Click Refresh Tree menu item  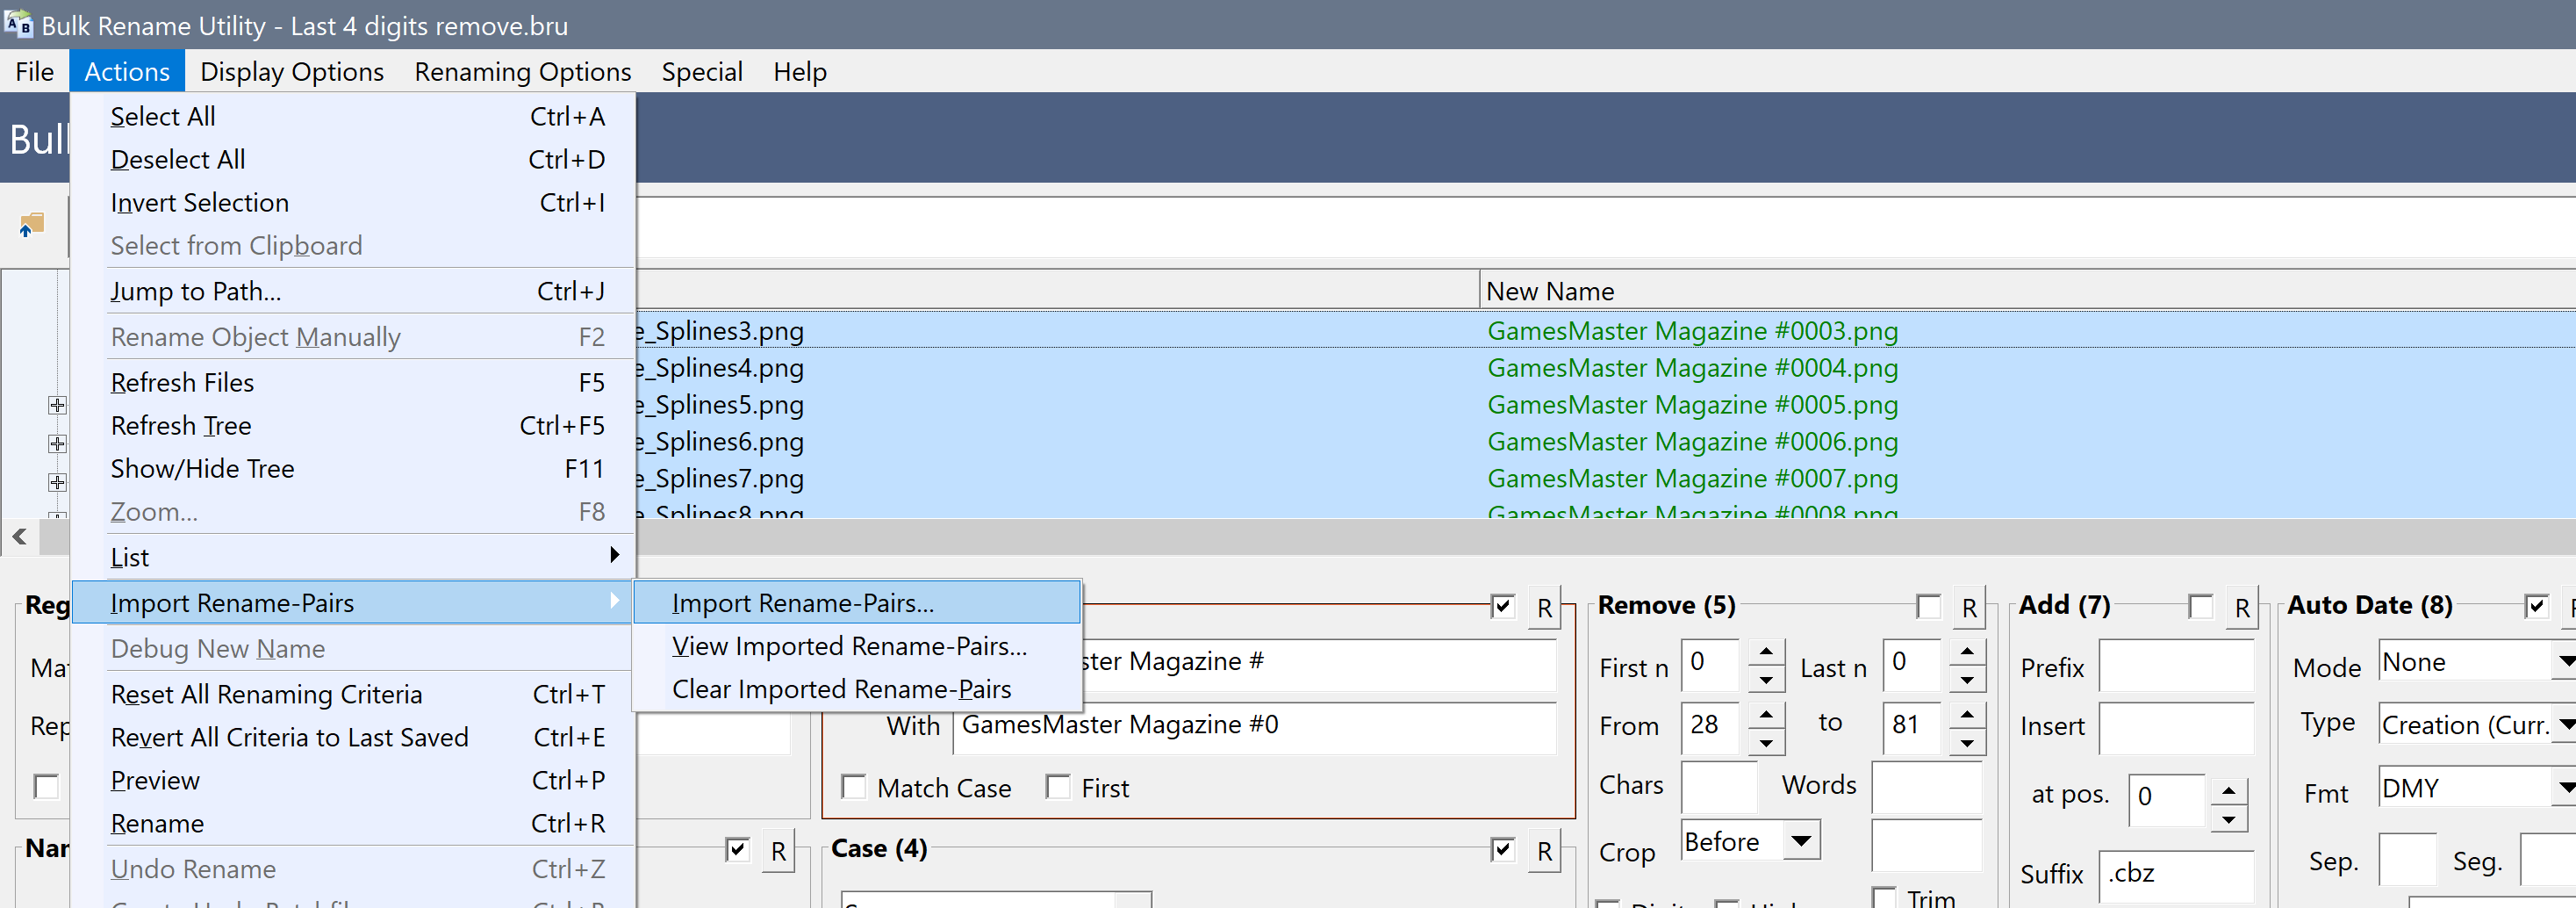pos(354,426)
